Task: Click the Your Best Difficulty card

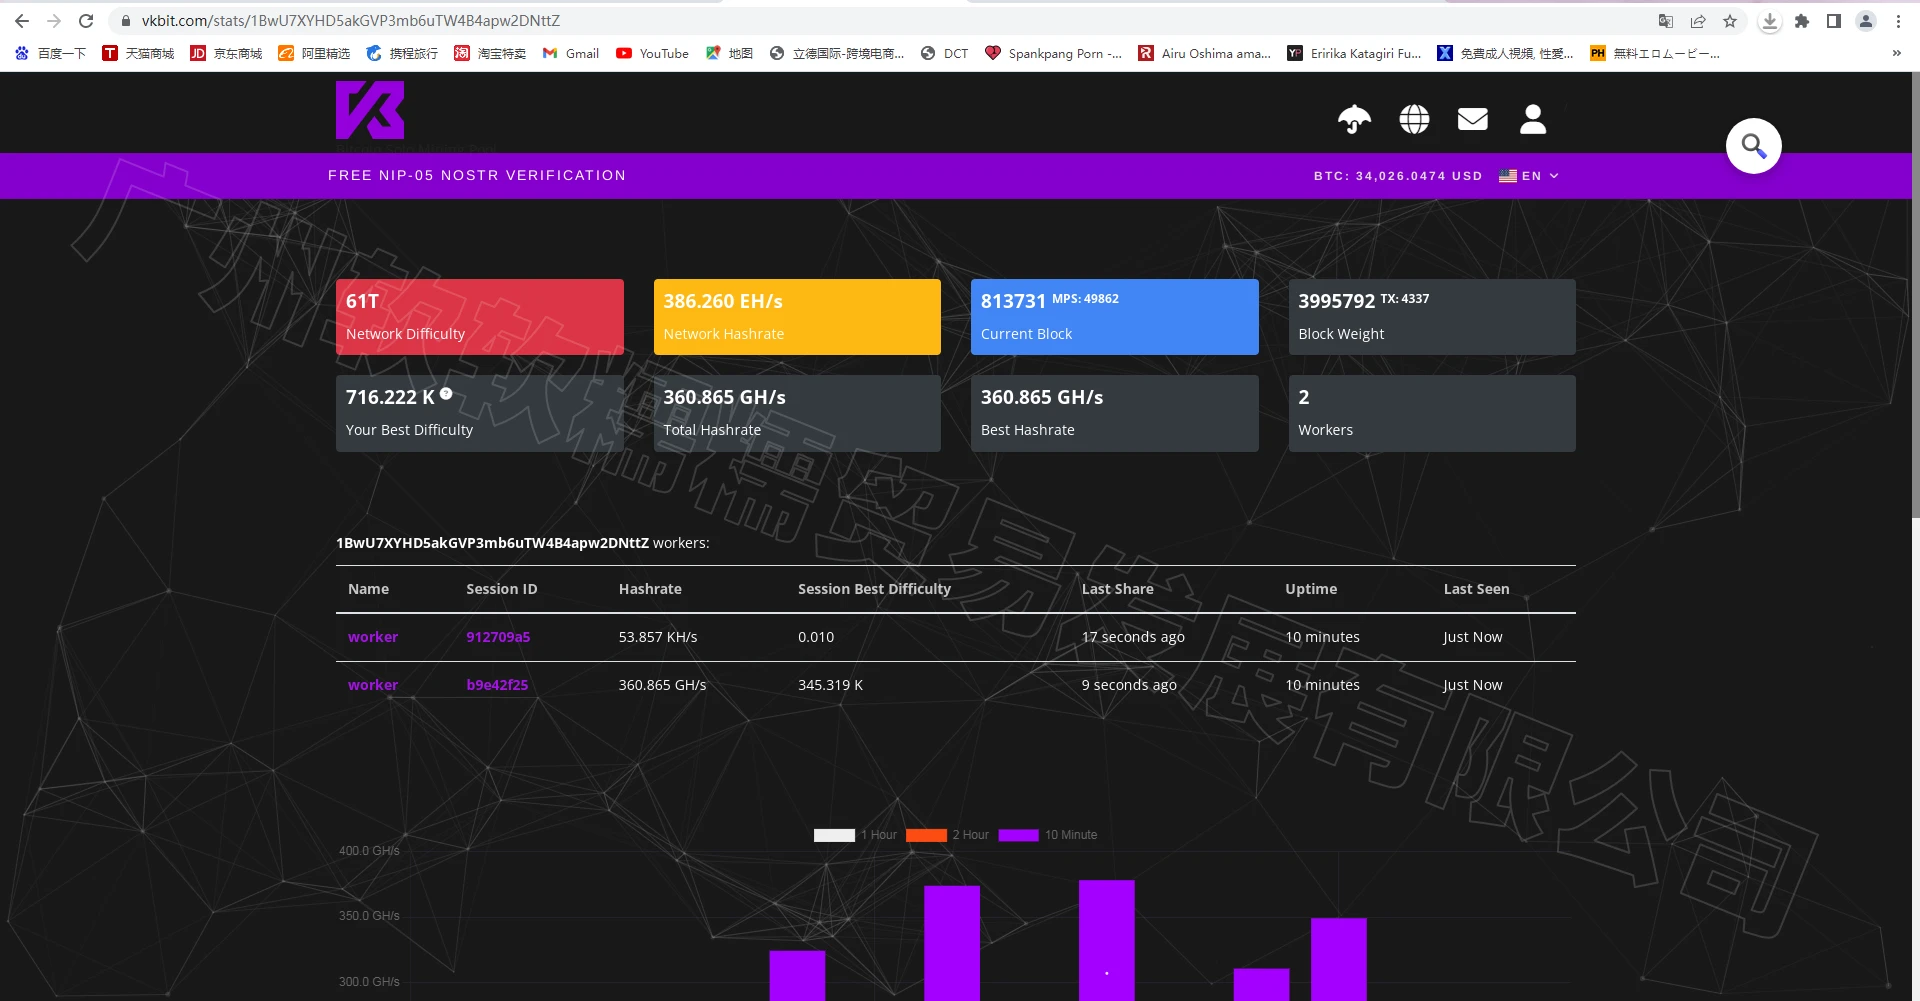Action: [480, 413]
